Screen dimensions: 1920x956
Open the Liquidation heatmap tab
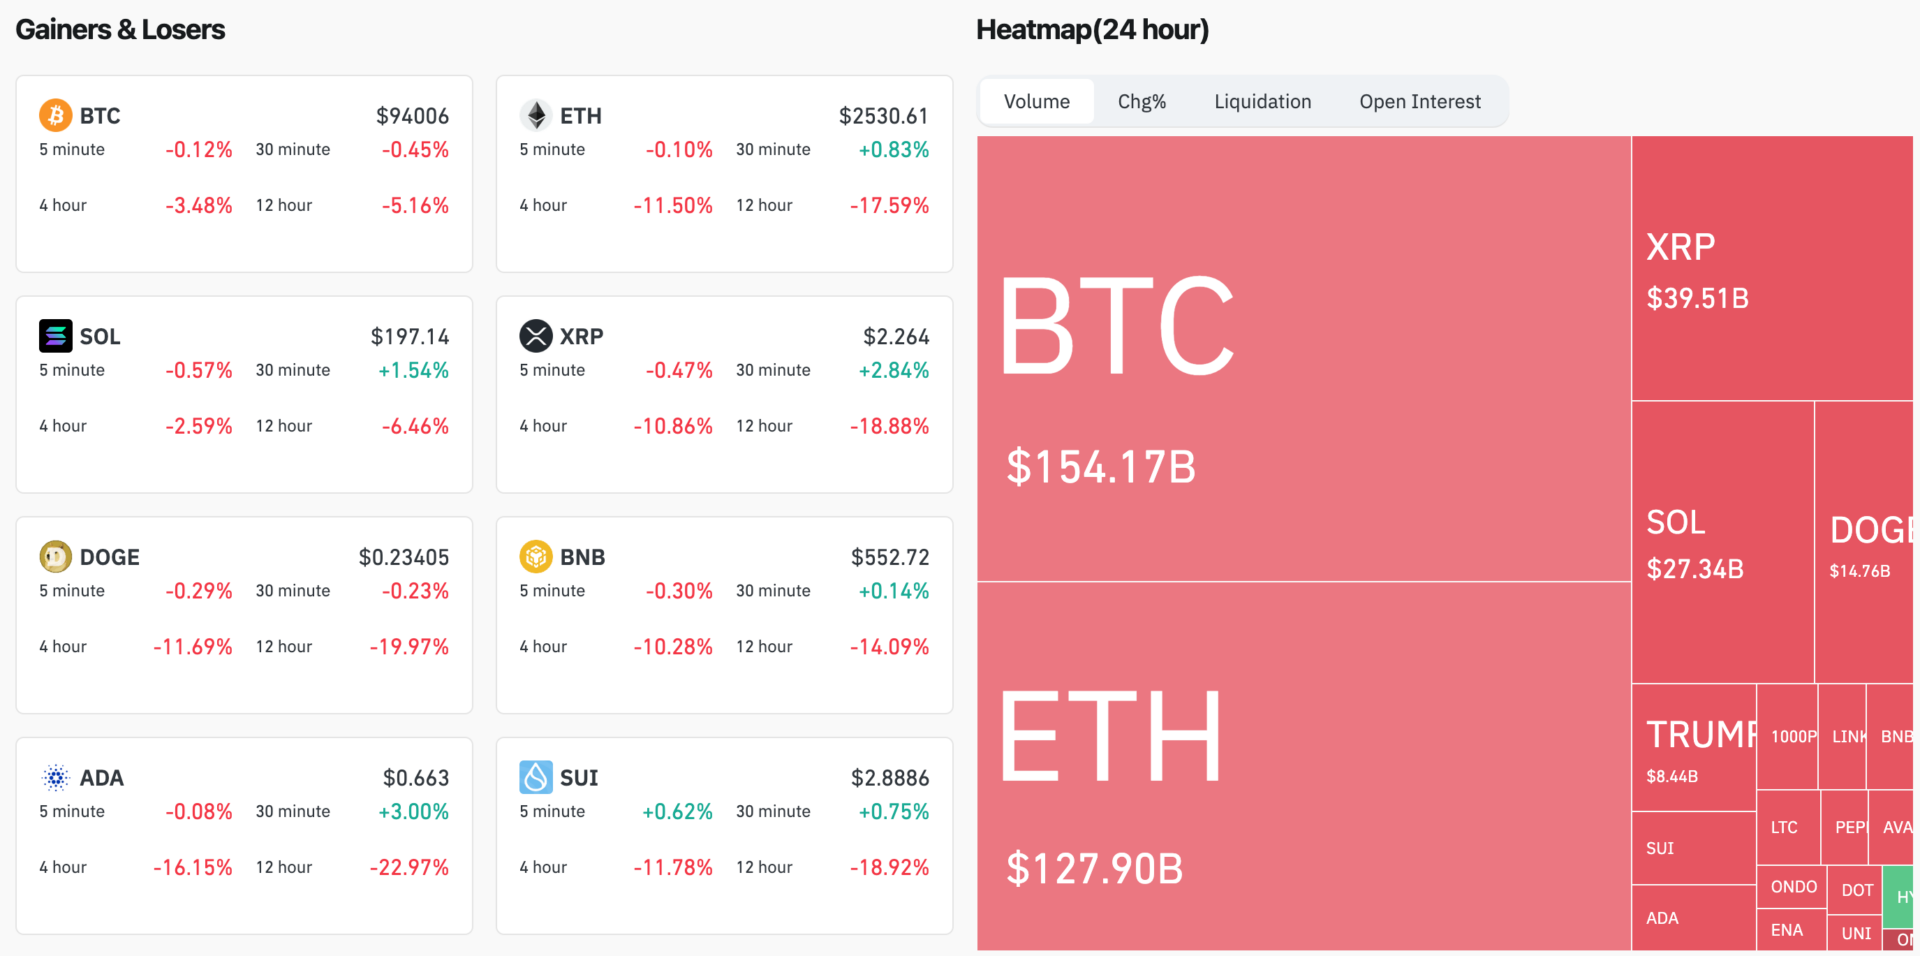point(1262,102)
